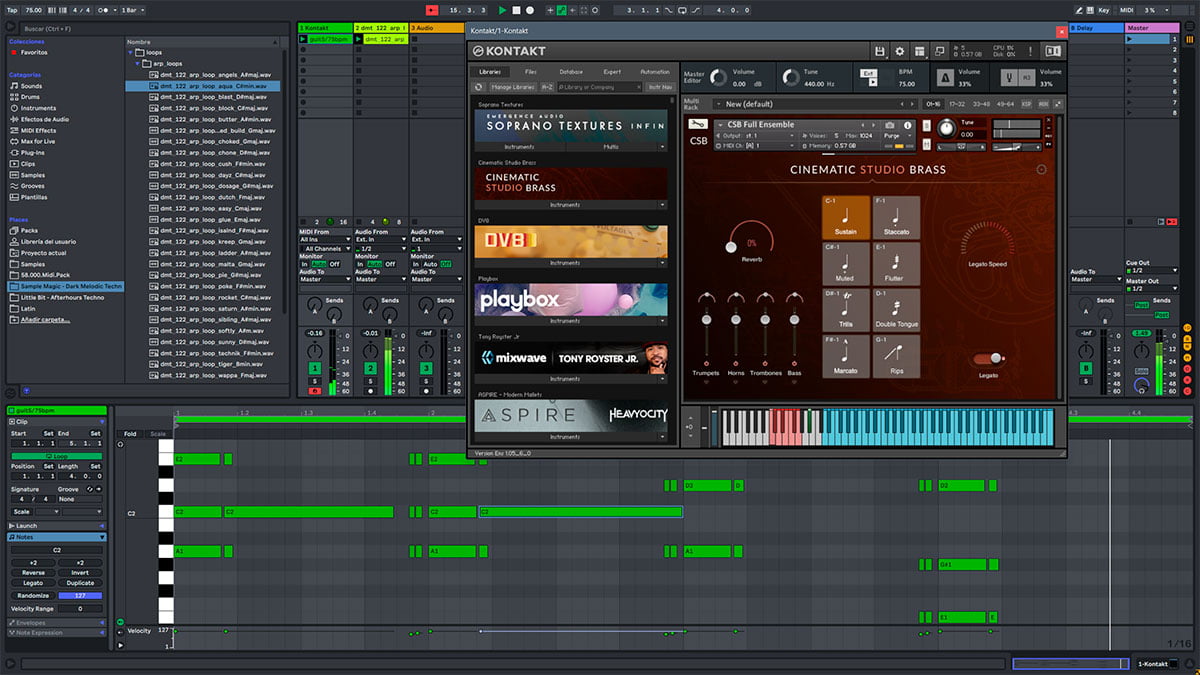Viewport: 1200px width, 675px height.
Task: Toggle the Fold button in the piano roll
Action: tap(130, 434)
